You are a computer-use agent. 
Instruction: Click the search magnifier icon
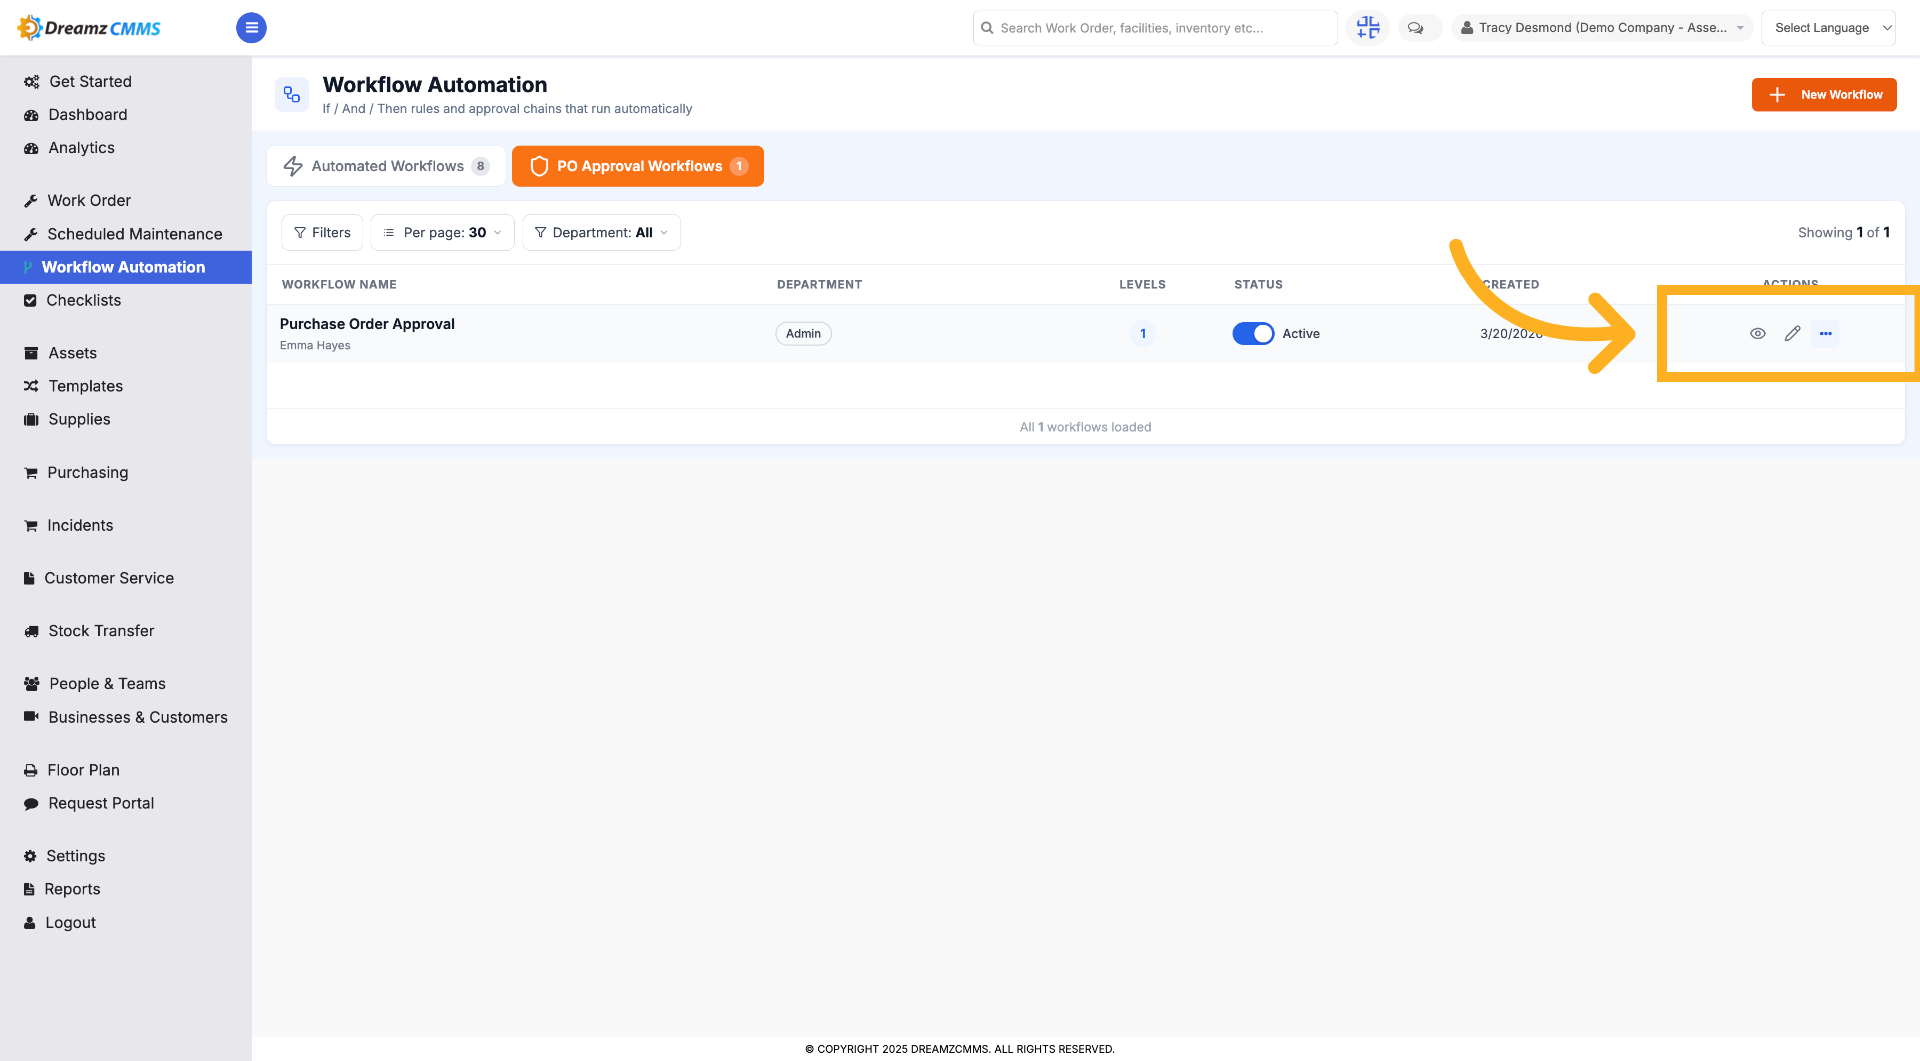[x=987, y=28]
